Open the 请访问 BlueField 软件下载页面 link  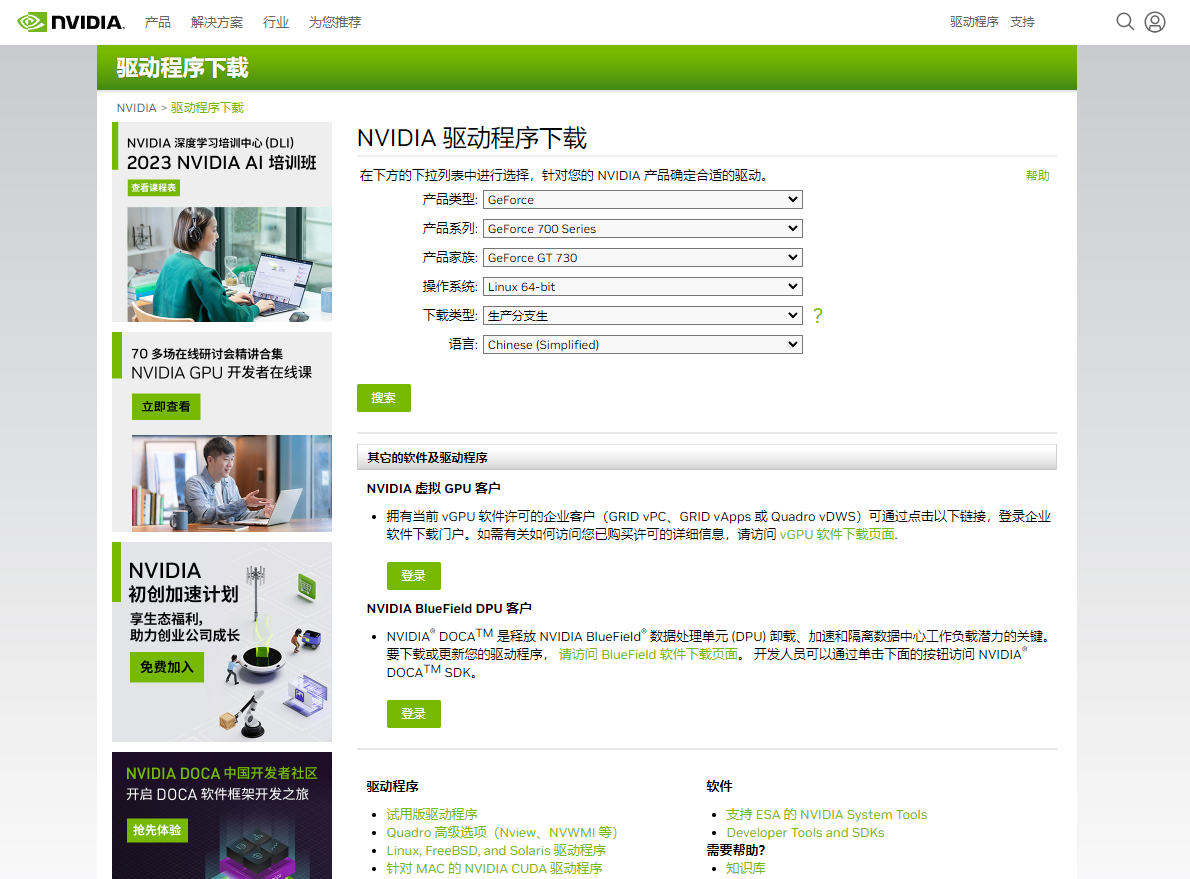(x=648, y=654)
